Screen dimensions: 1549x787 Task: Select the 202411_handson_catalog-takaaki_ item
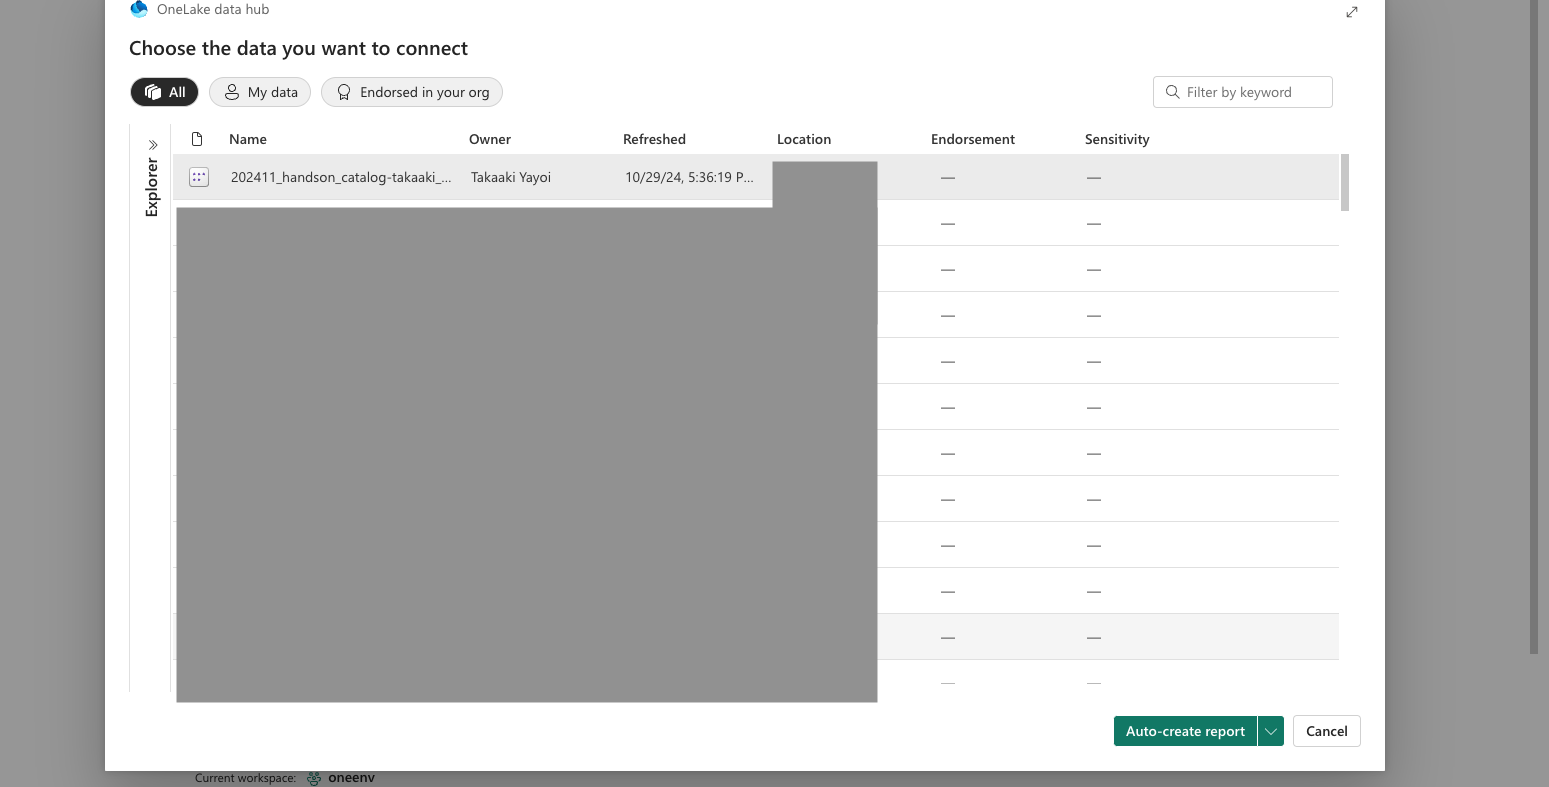point(341,177)
